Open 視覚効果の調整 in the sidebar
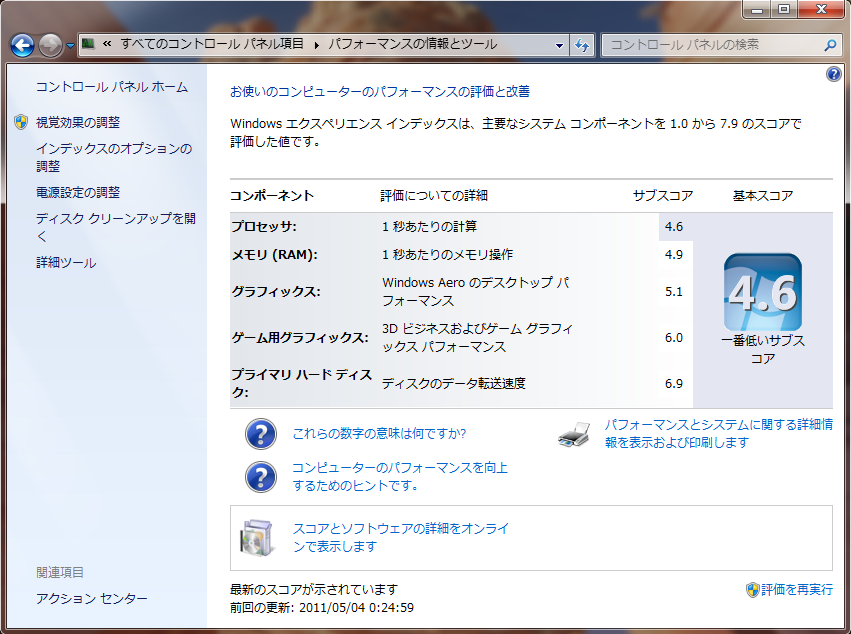 pos(78,122)
